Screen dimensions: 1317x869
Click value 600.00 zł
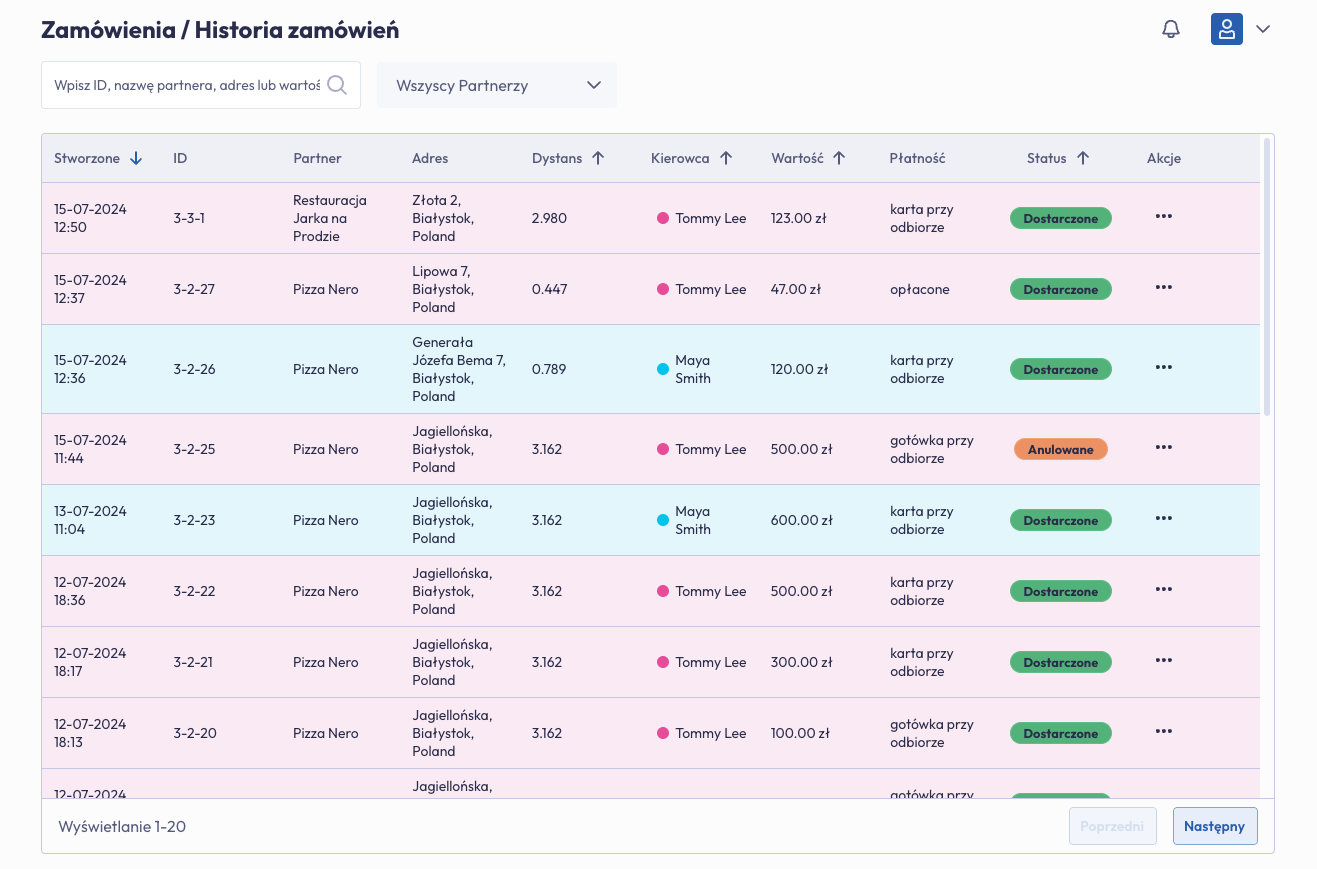point(802,520)
